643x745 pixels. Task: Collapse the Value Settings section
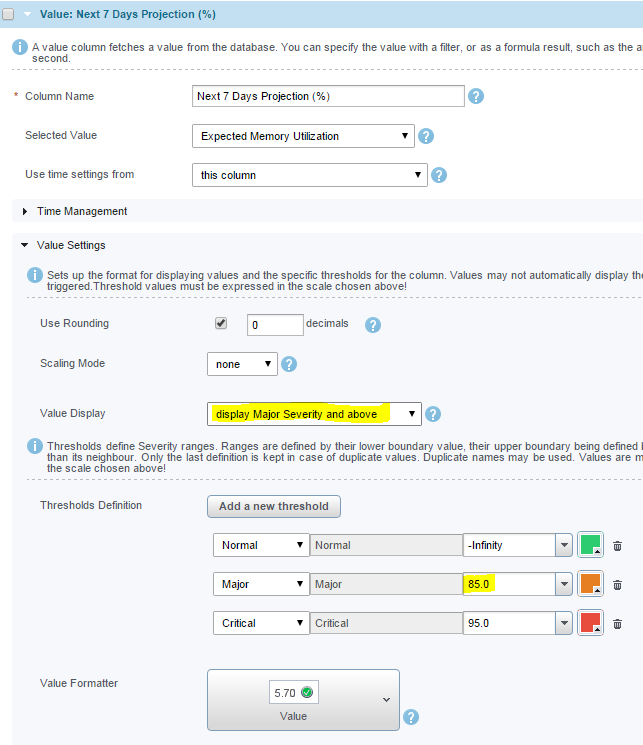tap(70, 245)
